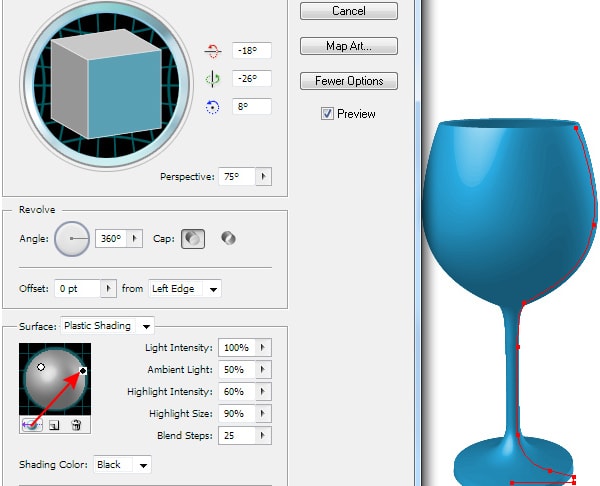600x486 pixels.
Task: Open the Highlight Intensity arrow
Action: click(263, 391)
